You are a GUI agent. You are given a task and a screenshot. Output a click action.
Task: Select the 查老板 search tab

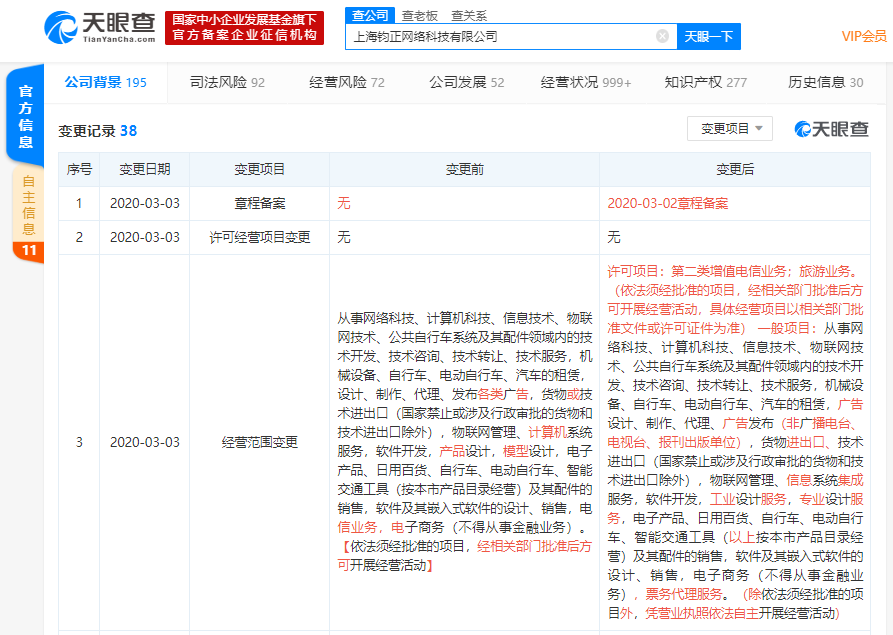click(419, 15)
